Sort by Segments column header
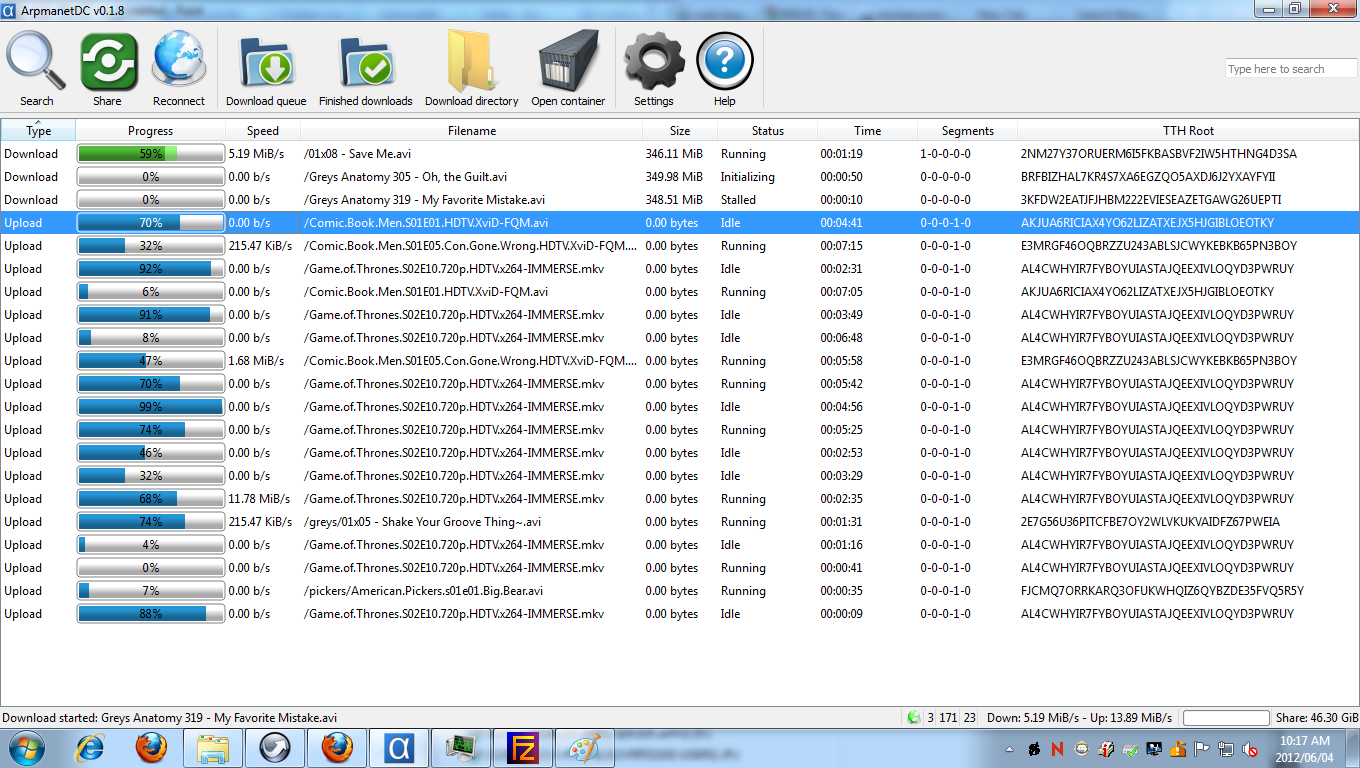Screen dimensions: 1360x768 (x=967, y=131)
